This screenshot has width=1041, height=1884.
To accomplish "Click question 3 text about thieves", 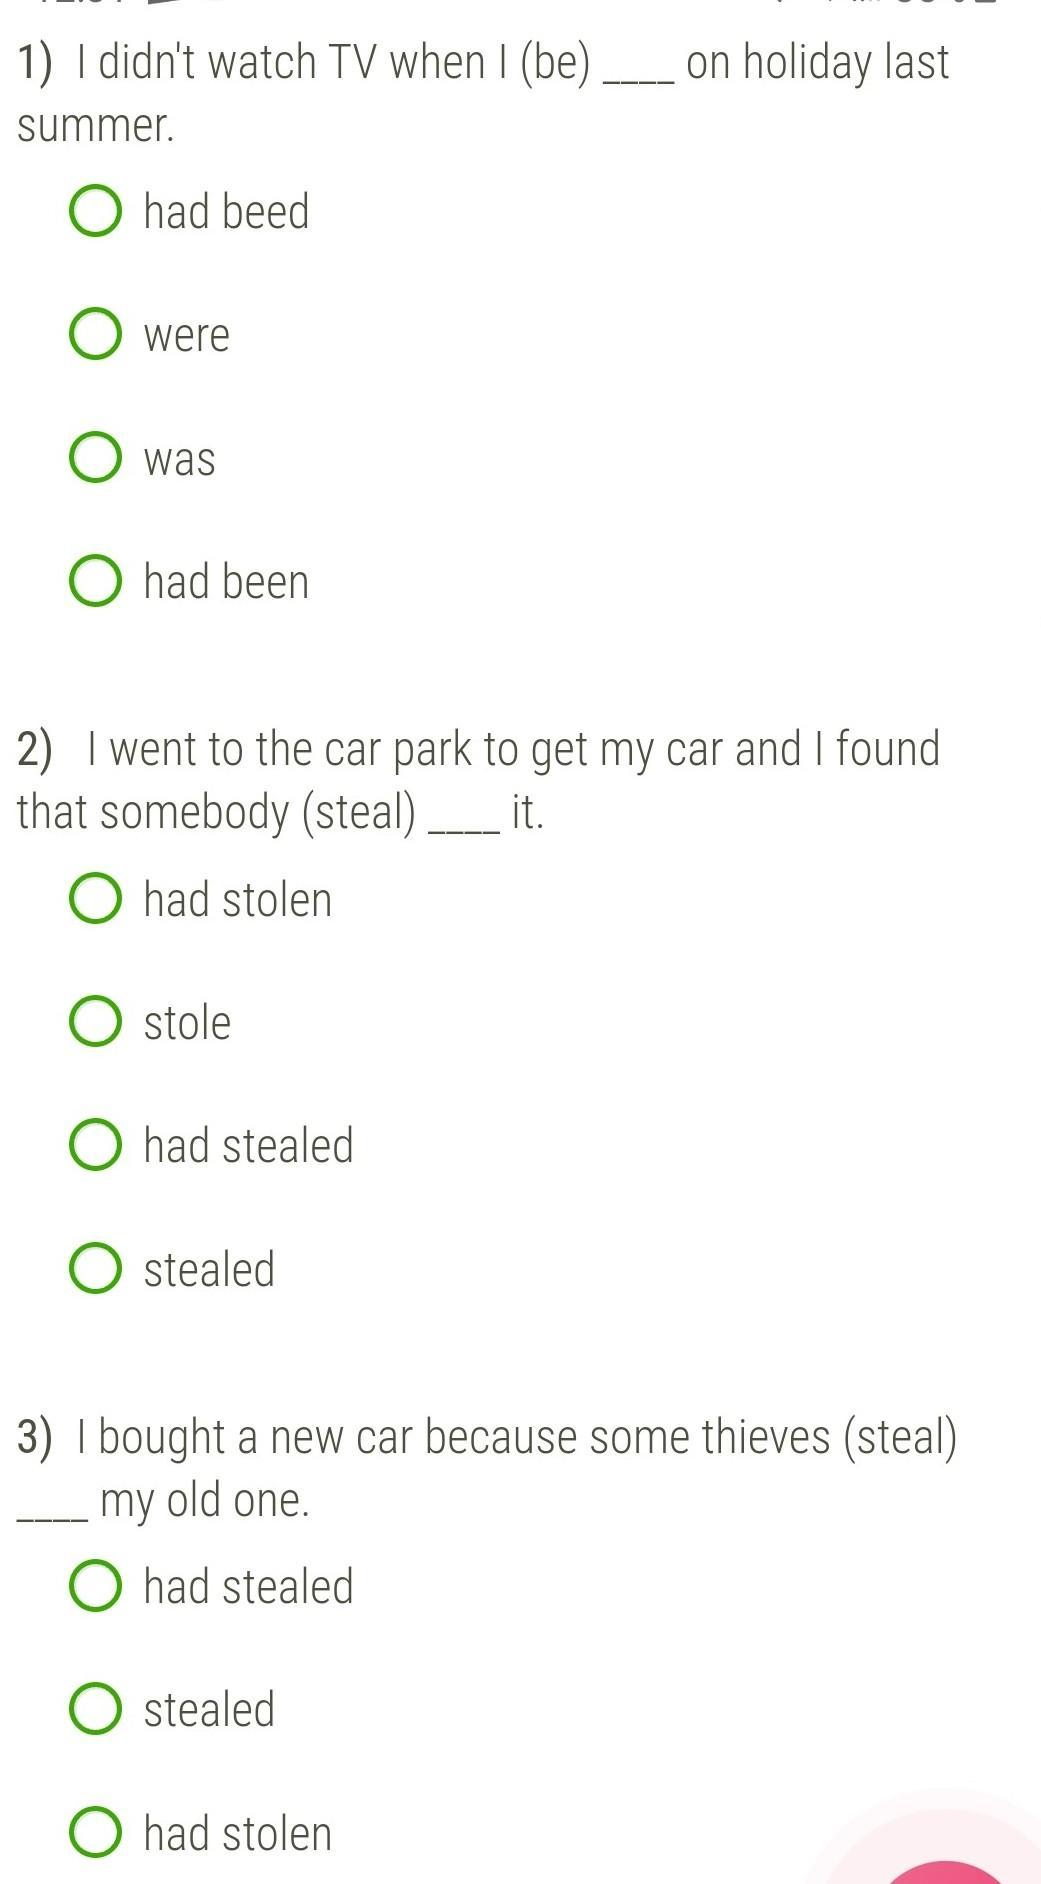I will click(487, 1468).
